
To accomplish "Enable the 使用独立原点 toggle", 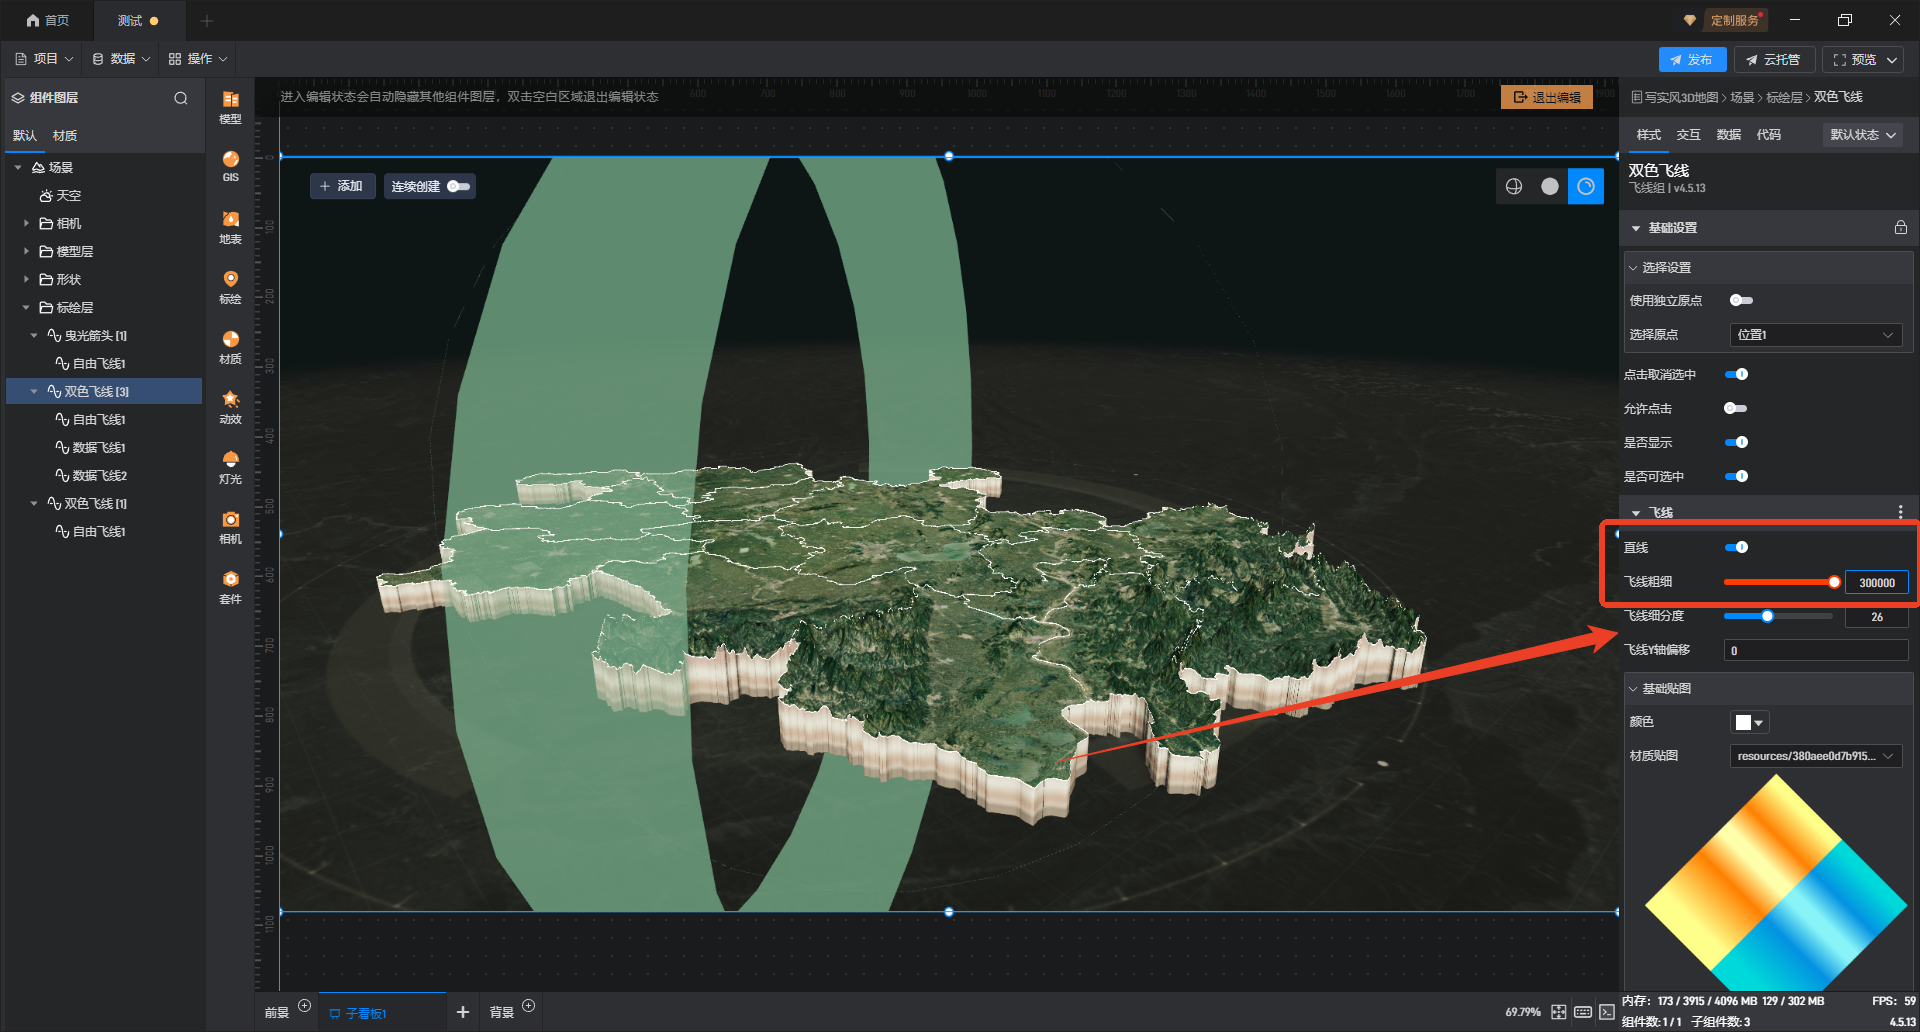I will pos(1740,301).
